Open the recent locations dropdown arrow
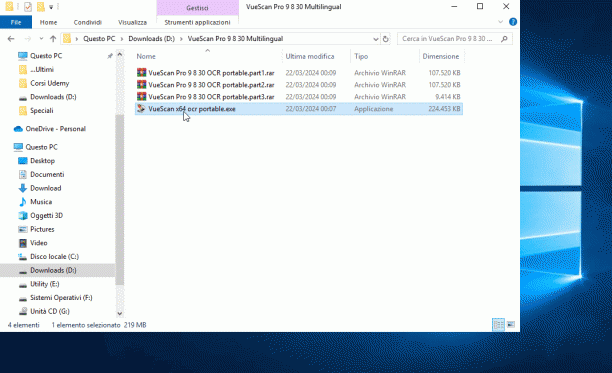Screen dimensions: 612x373 [41, 39]
